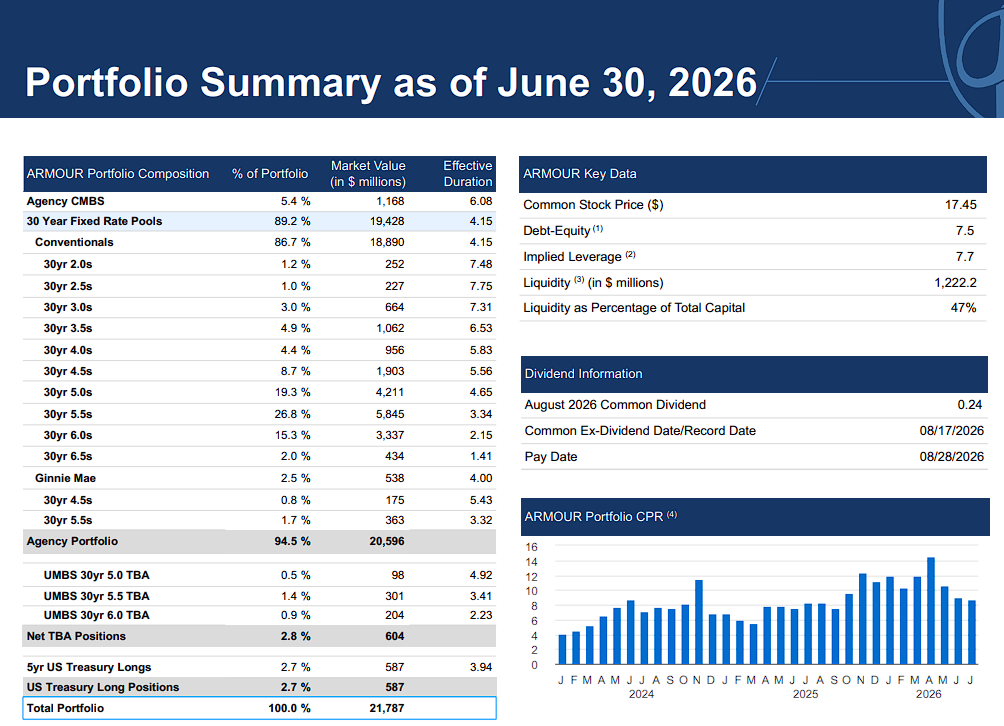The height and width of the screenshot is (726, 1004).
Task: Click the dividend value '0.24'
Action: [x=970, y=405]
